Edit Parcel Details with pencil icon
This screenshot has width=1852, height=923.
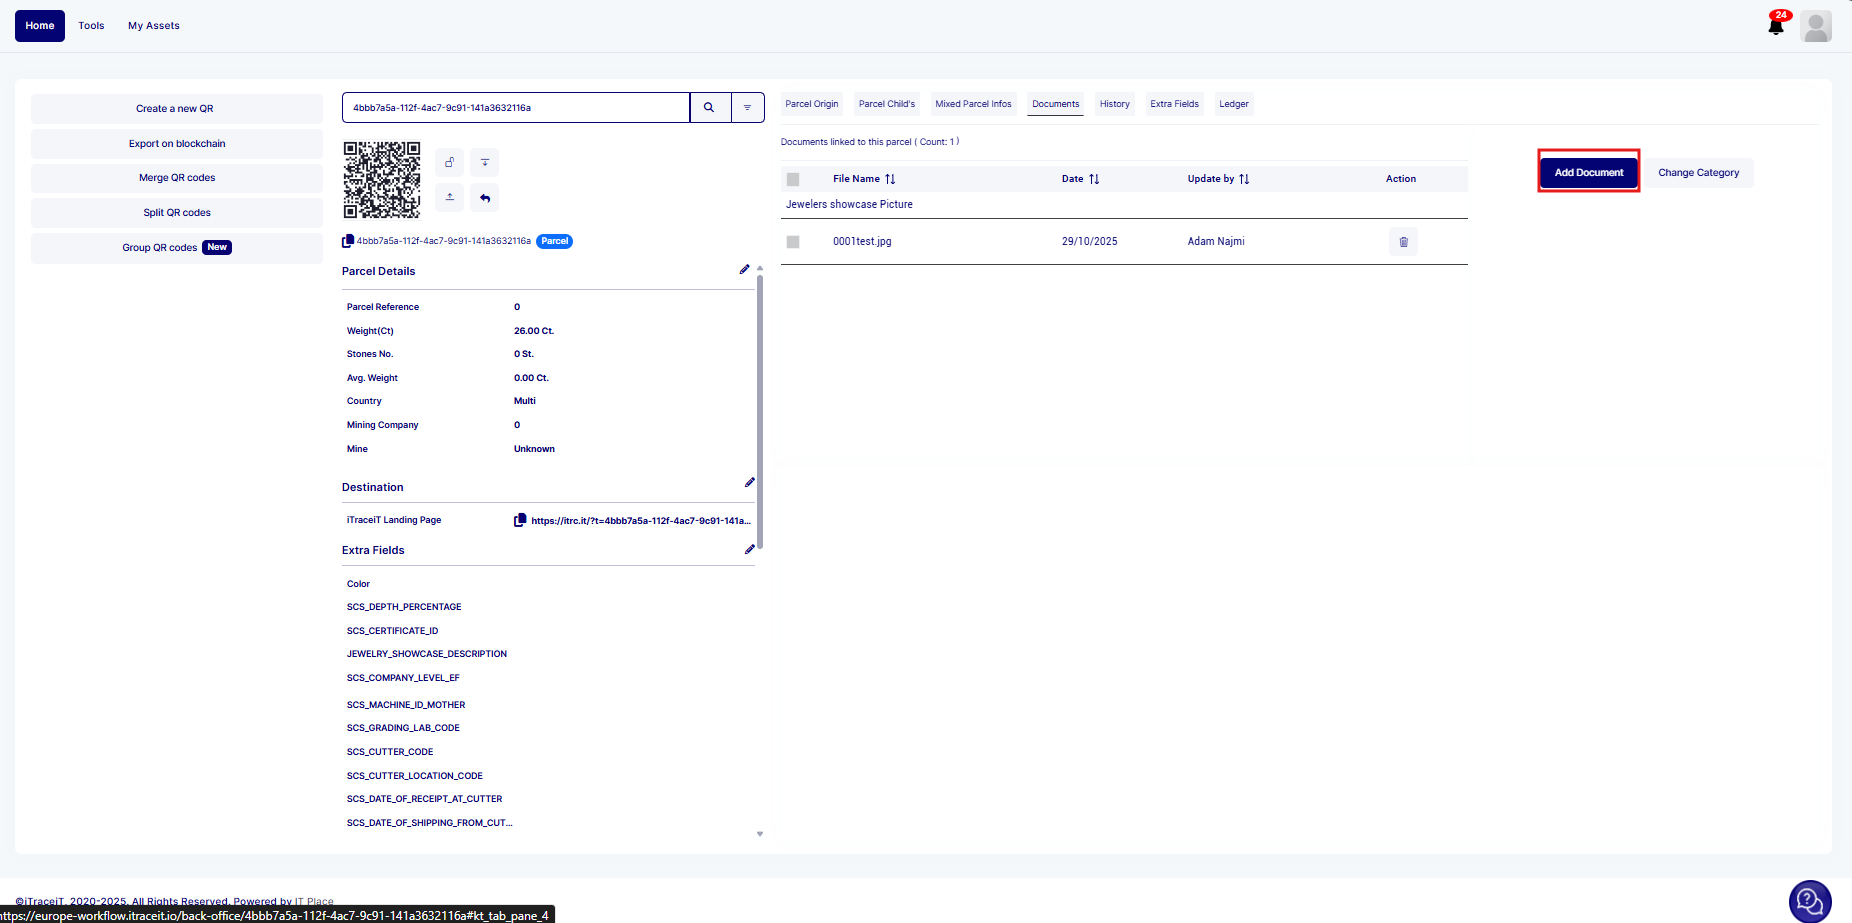[744, 270]
